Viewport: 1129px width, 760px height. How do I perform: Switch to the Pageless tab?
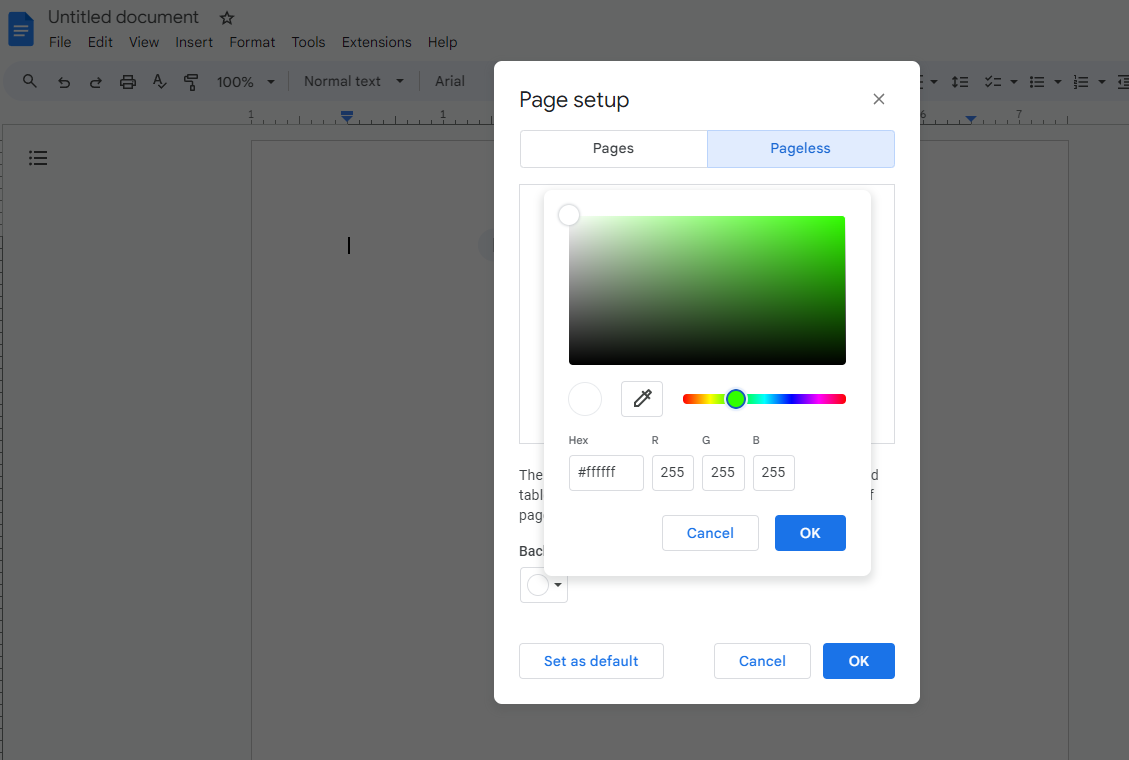[x=801, y=148]
